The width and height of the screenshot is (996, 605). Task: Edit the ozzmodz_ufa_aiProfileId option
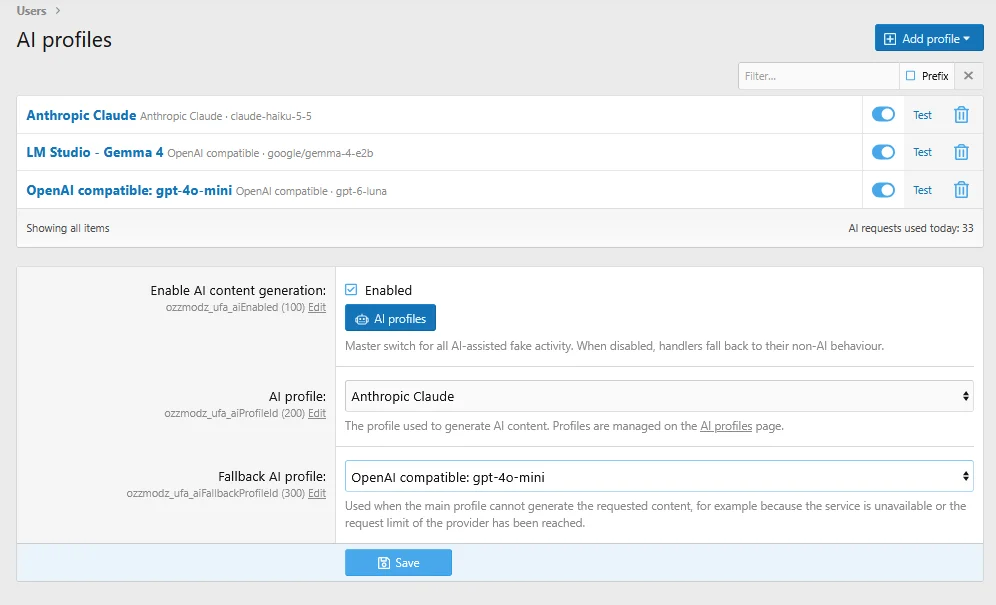coord(317,414)
